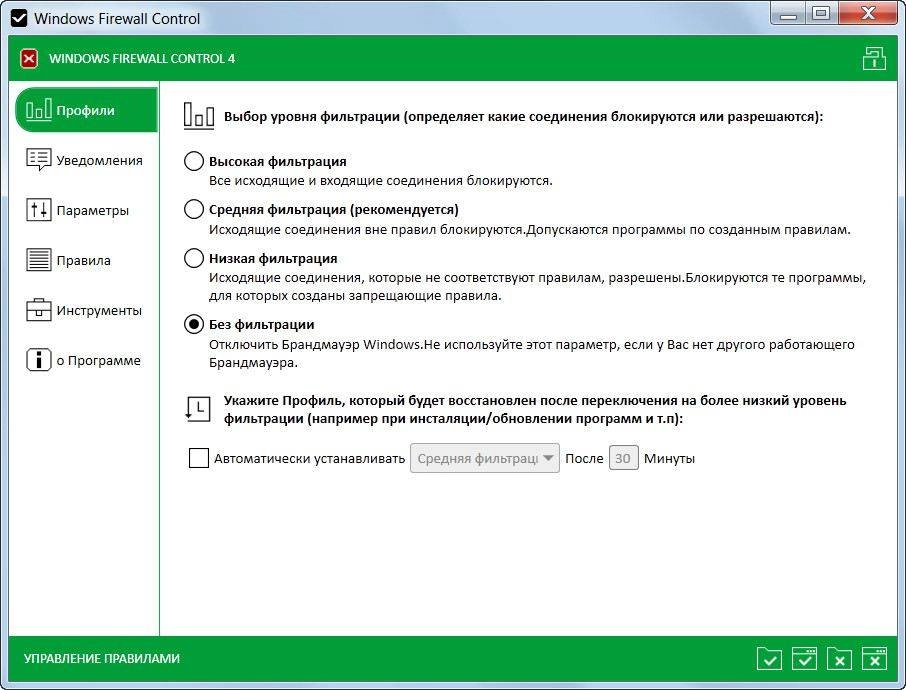This screenshot has height=690, width=906.
Task: Switch to the Правила section
Action: 68,260
